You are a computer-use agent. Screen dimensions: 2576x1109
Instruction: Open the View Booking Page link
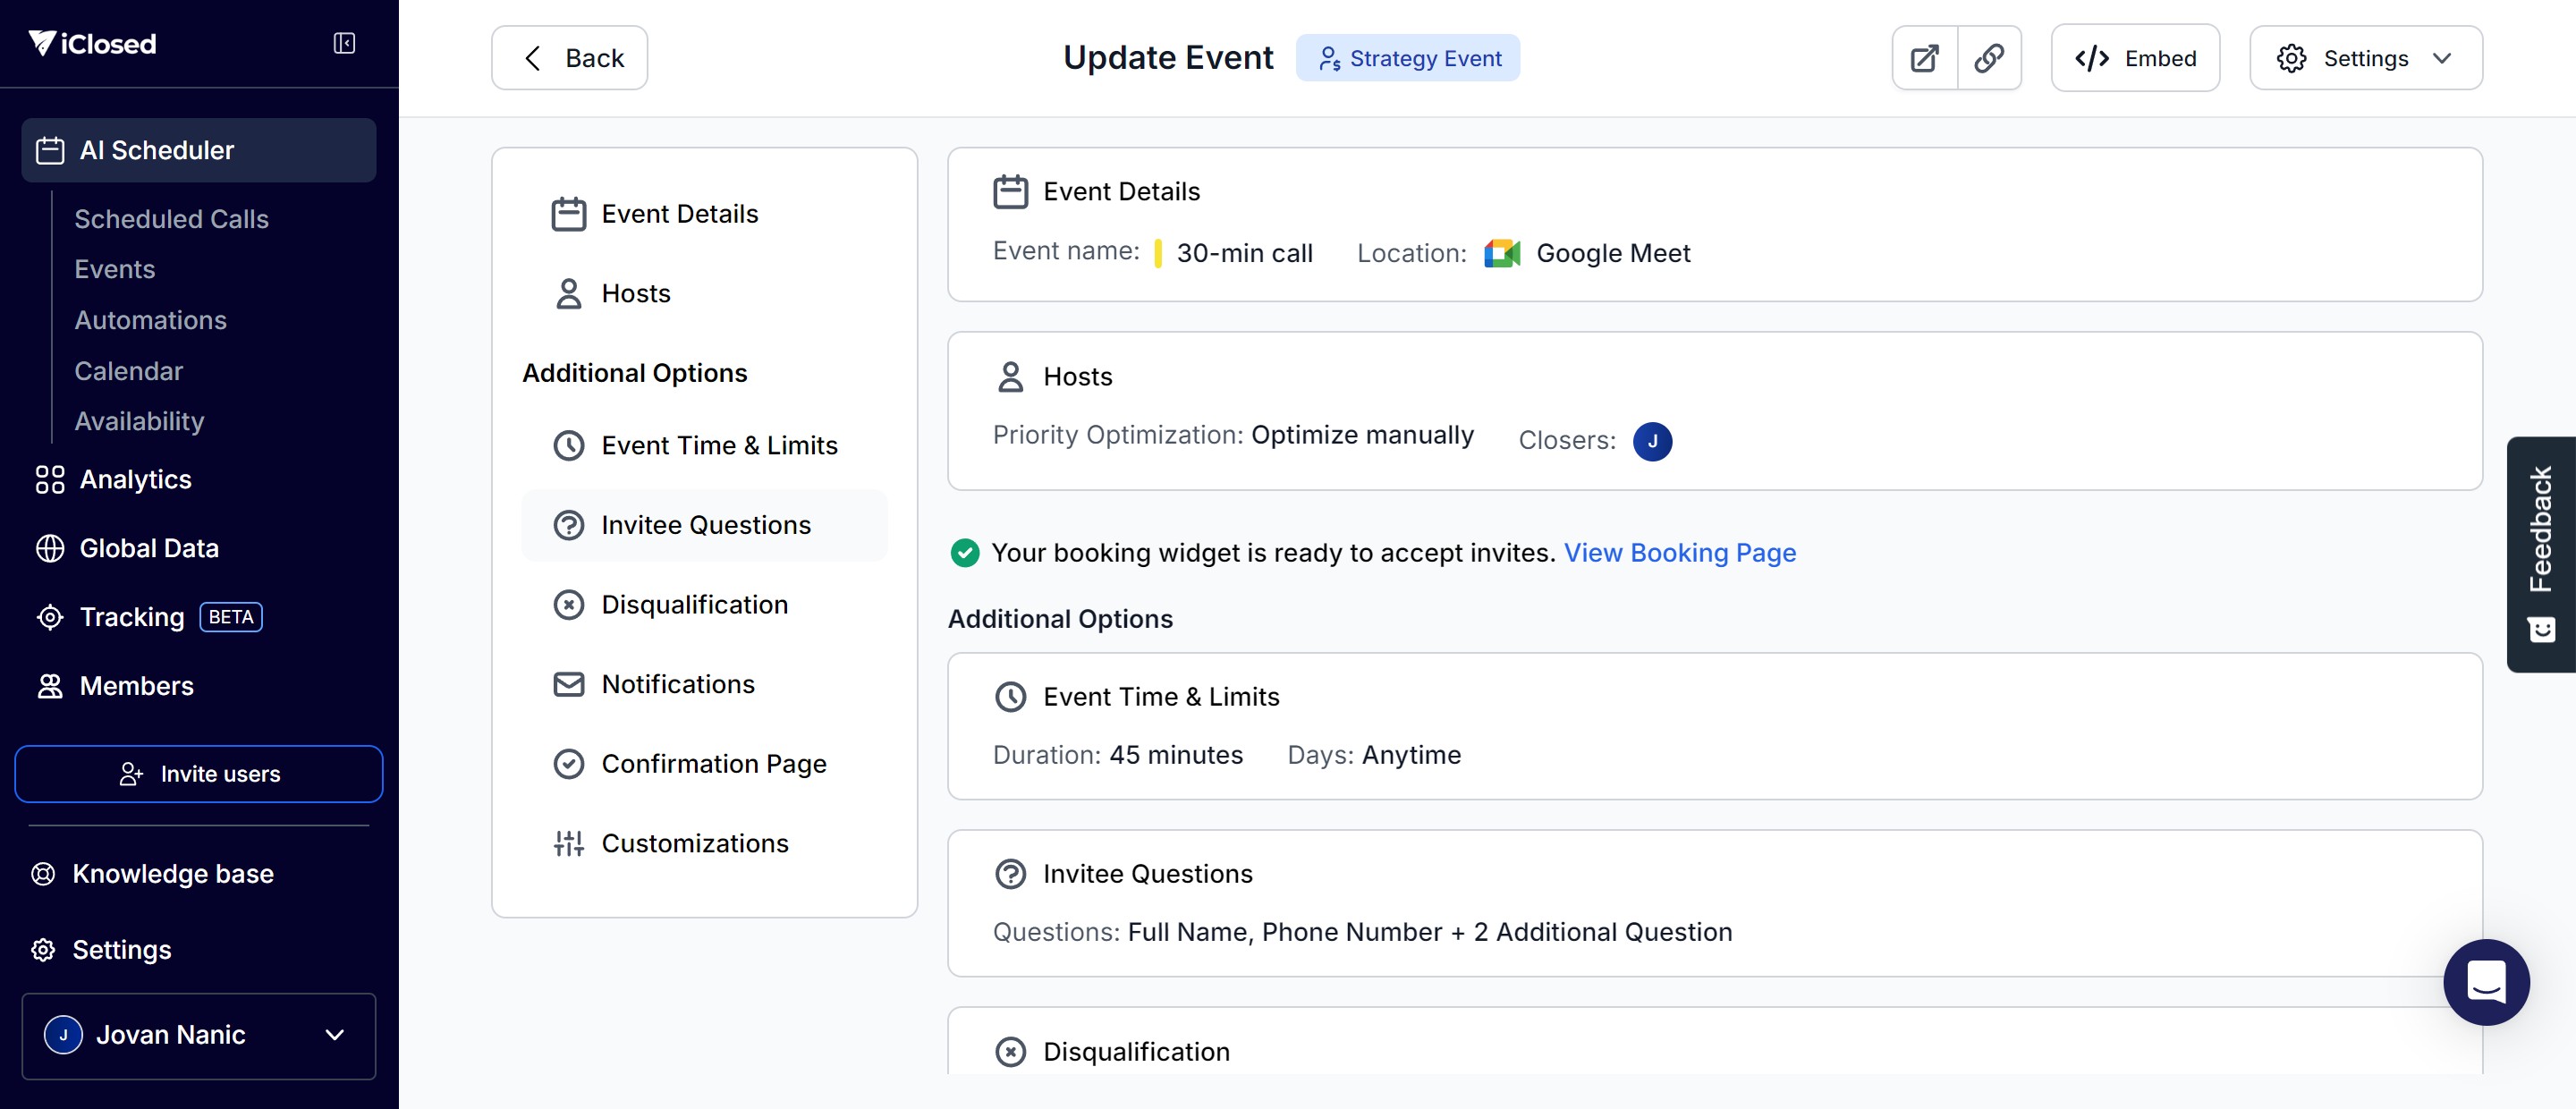tap(1679, 552)
